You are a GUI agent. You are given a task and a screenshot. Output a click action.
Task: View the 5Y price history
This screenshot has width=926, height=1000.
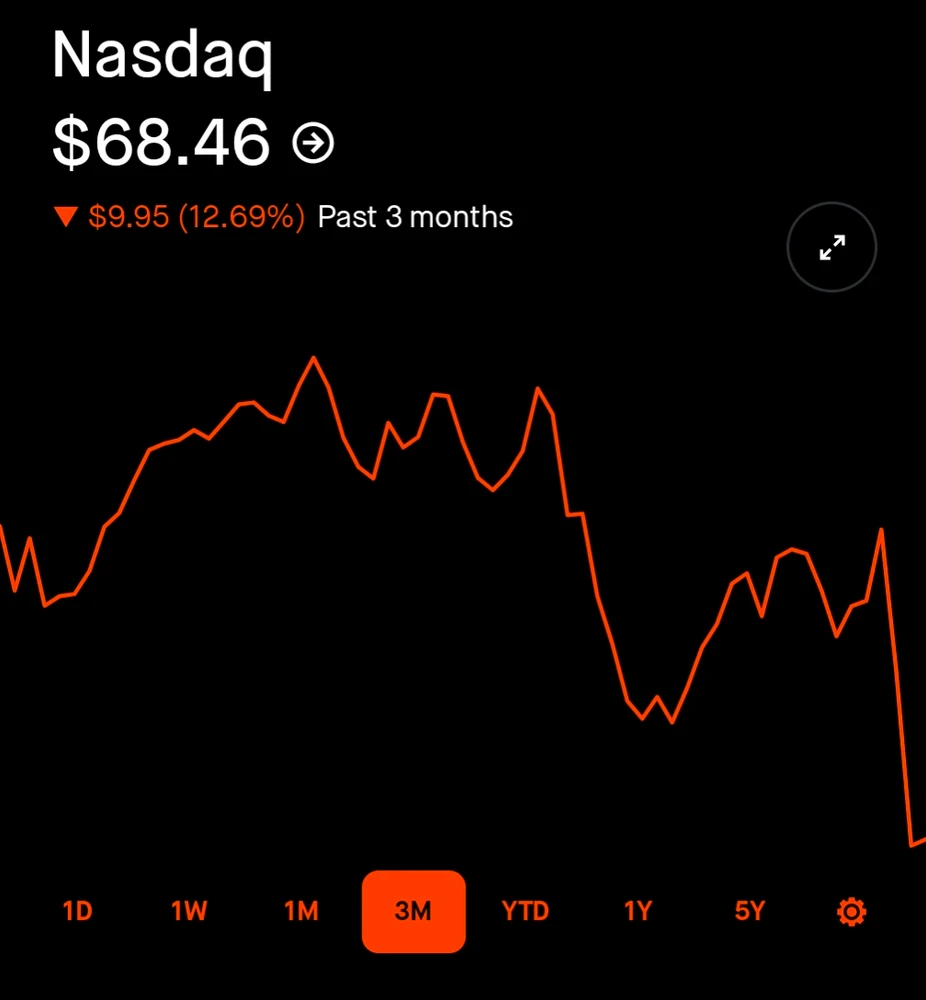tap(749, 912)
